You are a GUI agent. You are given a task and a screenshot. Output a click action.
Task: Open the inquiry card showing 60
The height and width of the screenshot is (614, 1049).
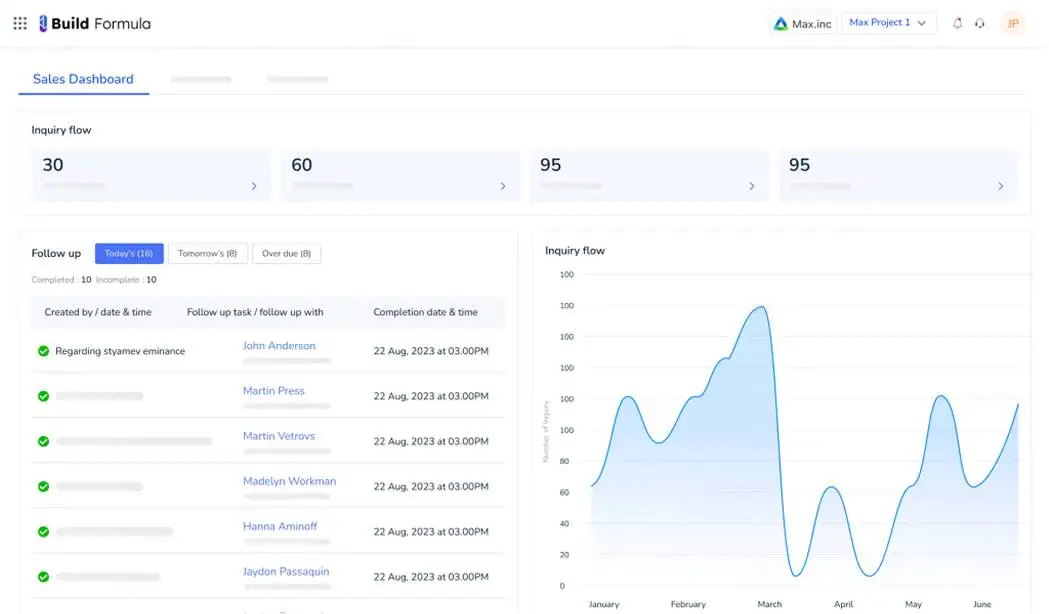click(400, 175)
